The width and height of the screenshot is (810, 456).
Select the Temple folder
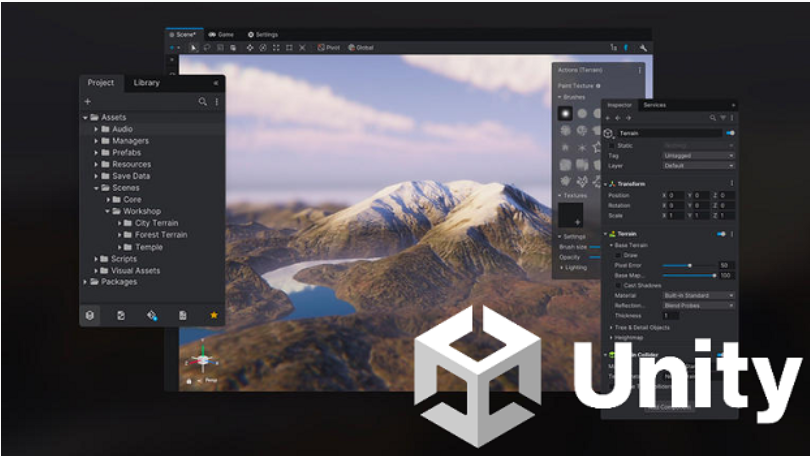coord(149,247)
